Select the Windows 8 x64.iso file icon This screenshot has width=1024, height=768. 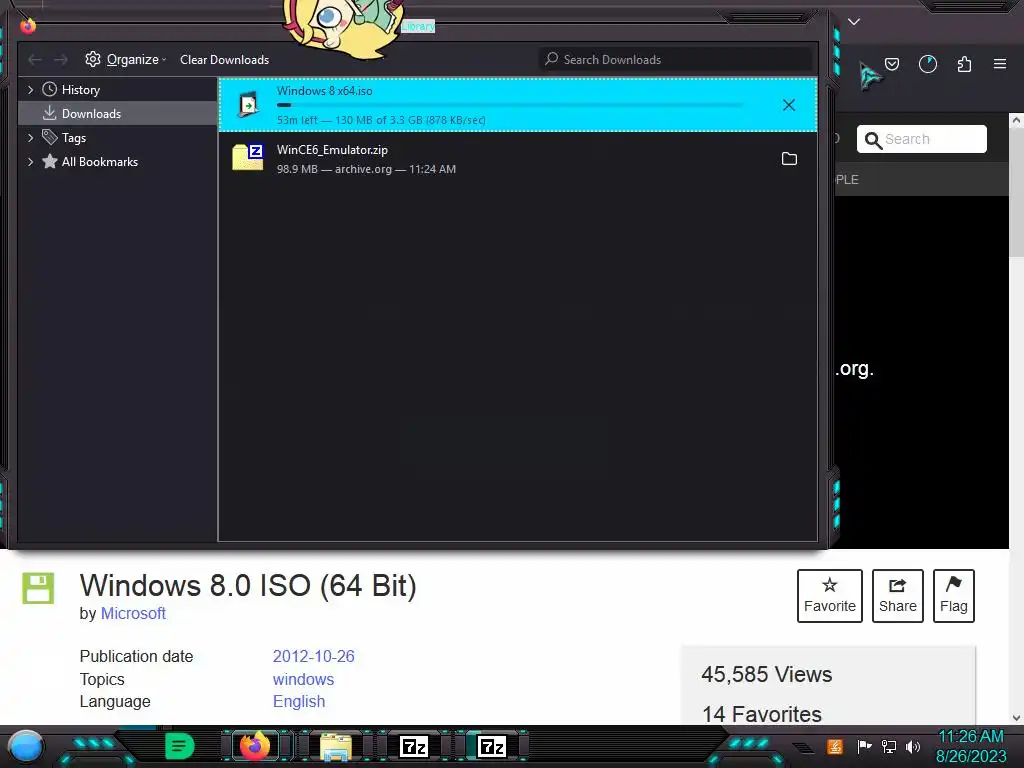[248, 104]
